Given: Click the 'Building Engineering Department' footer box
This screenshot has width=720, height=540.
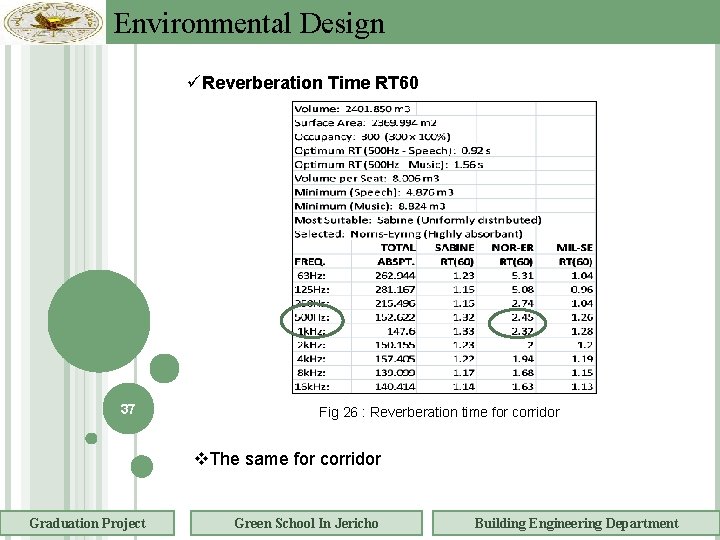Looking at the screenshot, I should click(576, 523).
